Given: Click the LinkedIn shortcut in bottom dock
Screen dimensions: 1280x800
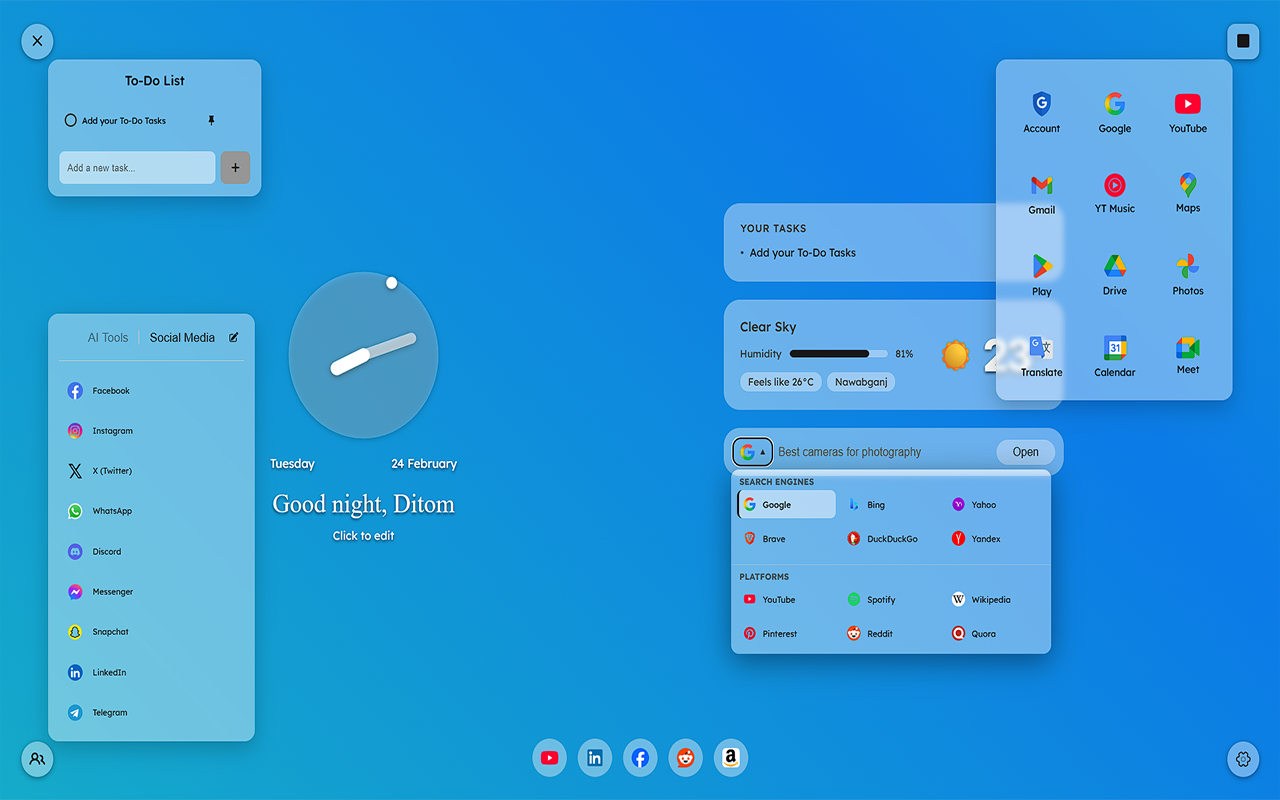Looking at the screenshot, I should click(x=595, y=758).
